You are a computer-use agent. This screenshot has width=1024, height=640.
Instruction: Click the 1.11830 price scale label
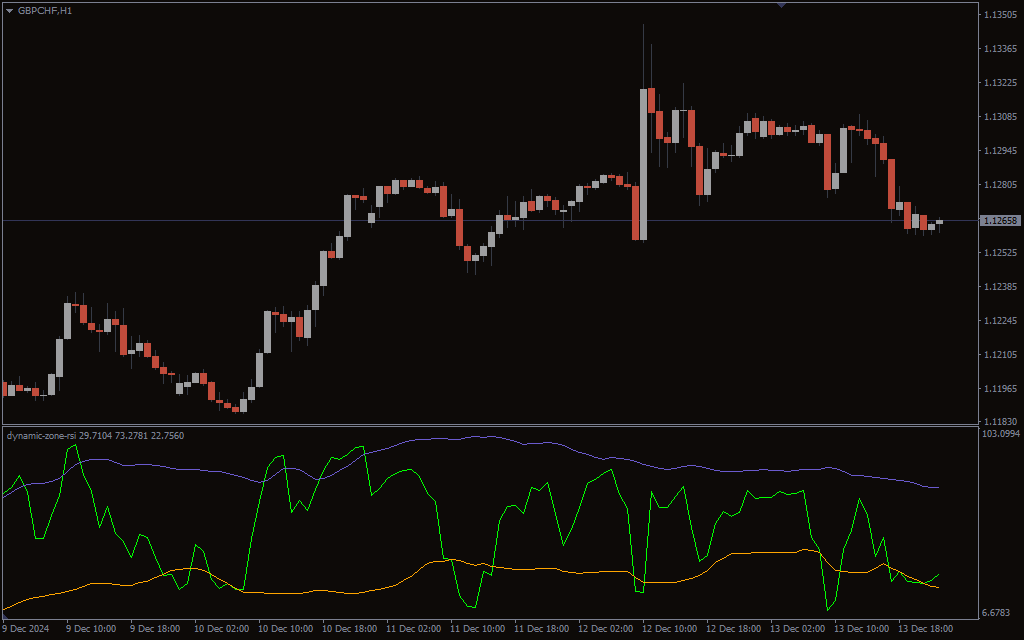pyautogui.click(x=1000, y=422)
